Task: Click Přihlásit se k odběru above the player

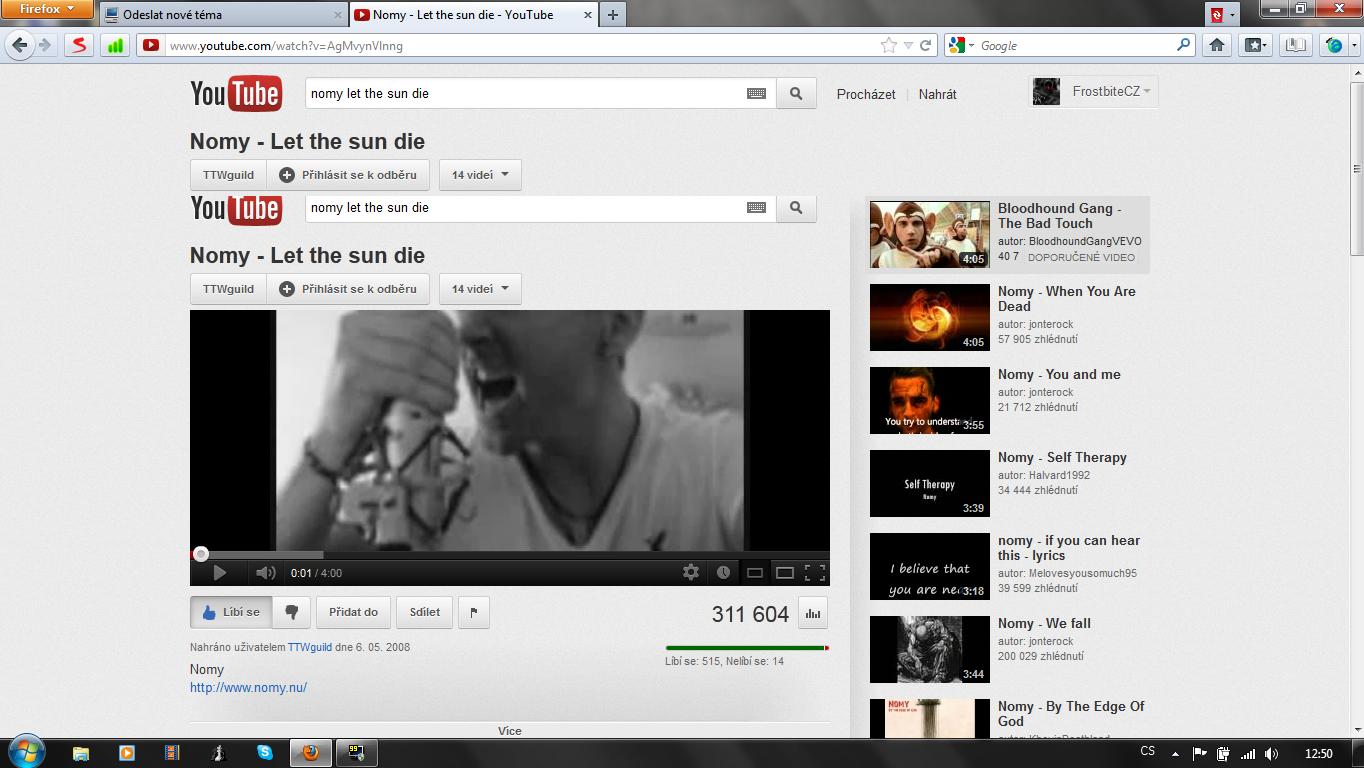Action: pos(348,289)
